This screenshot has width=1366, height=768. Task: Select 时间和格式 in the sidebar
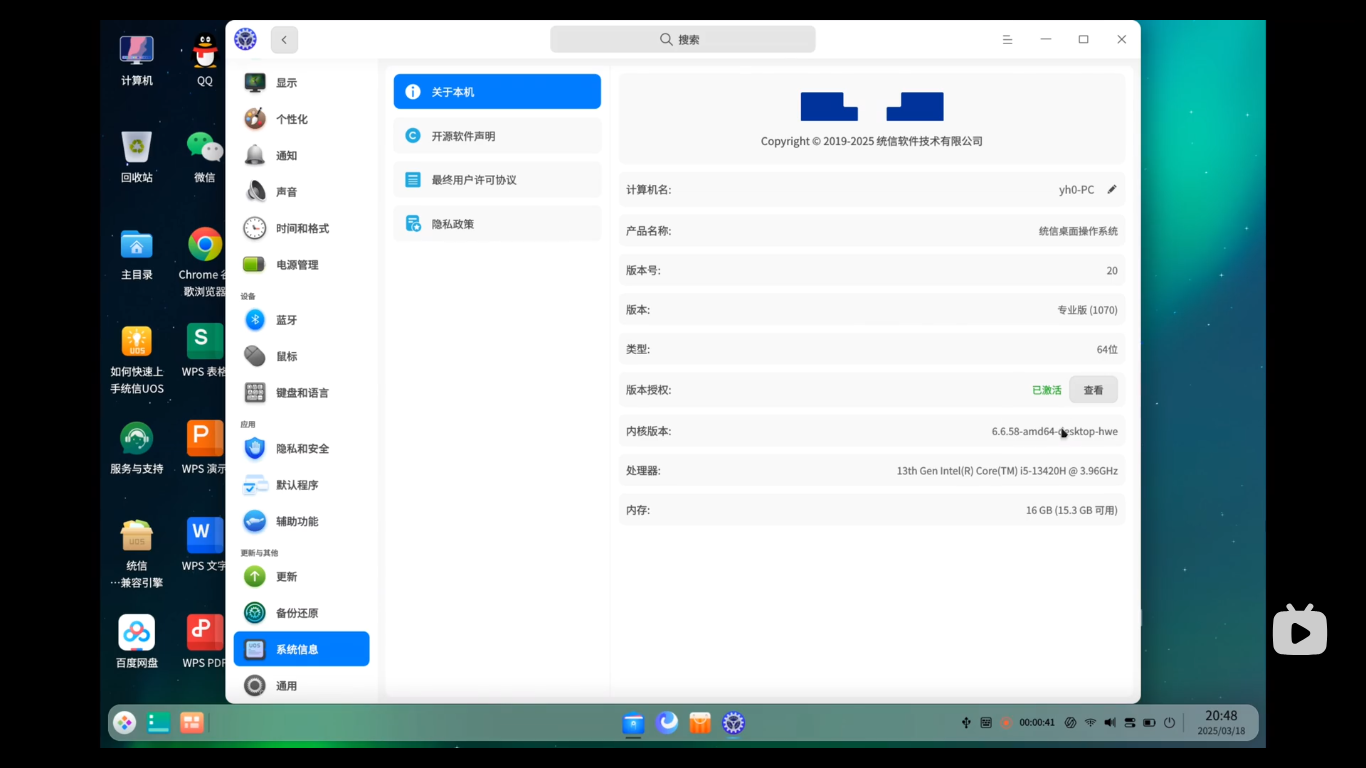301,228
